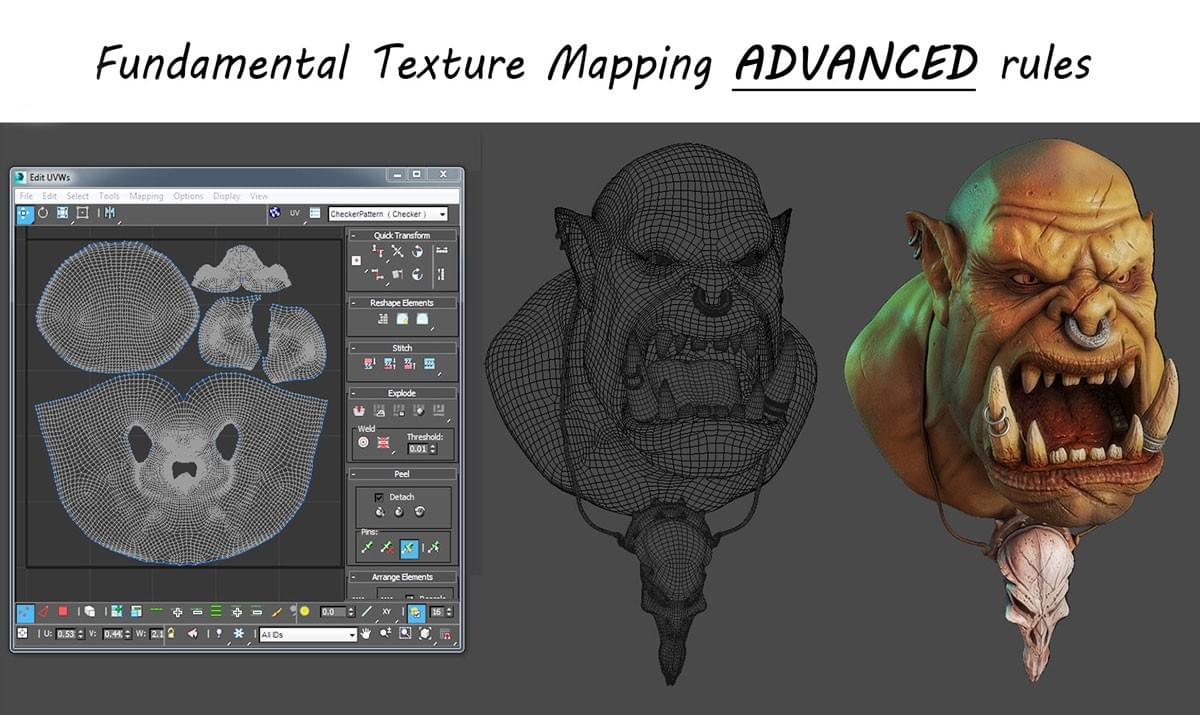
Task: Toggle the Detach checkbox in Peel
Action: click(378, 497)
